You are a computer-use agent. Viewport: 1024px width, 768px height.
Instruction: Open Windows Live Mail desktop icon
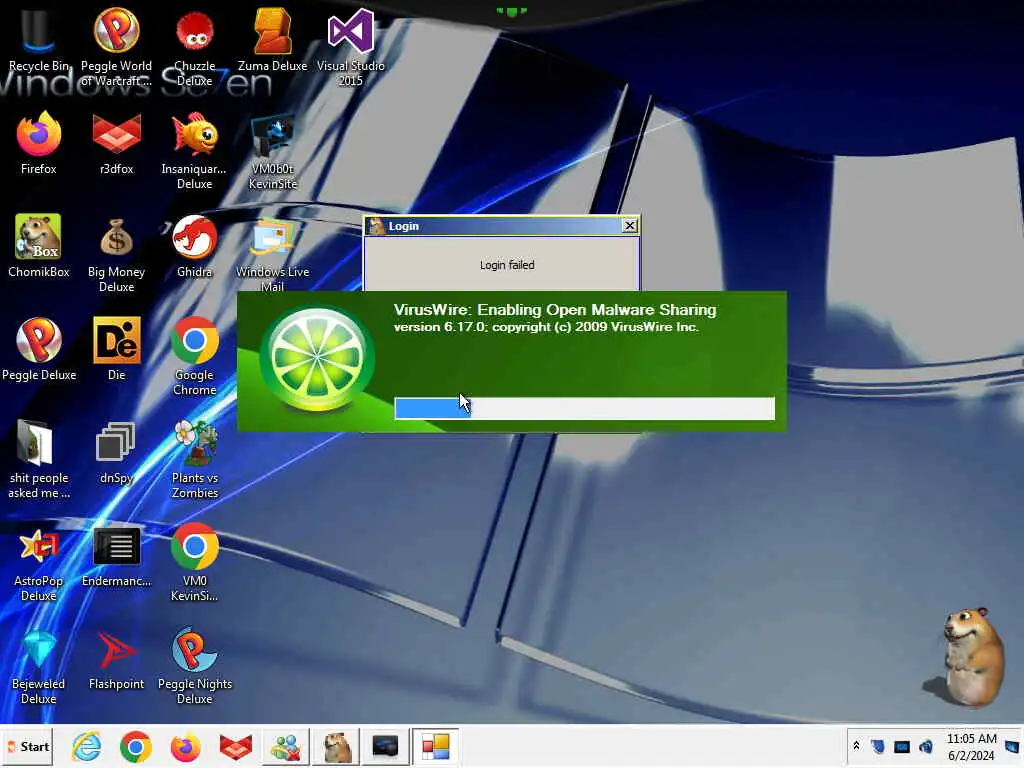pos(272,253)
